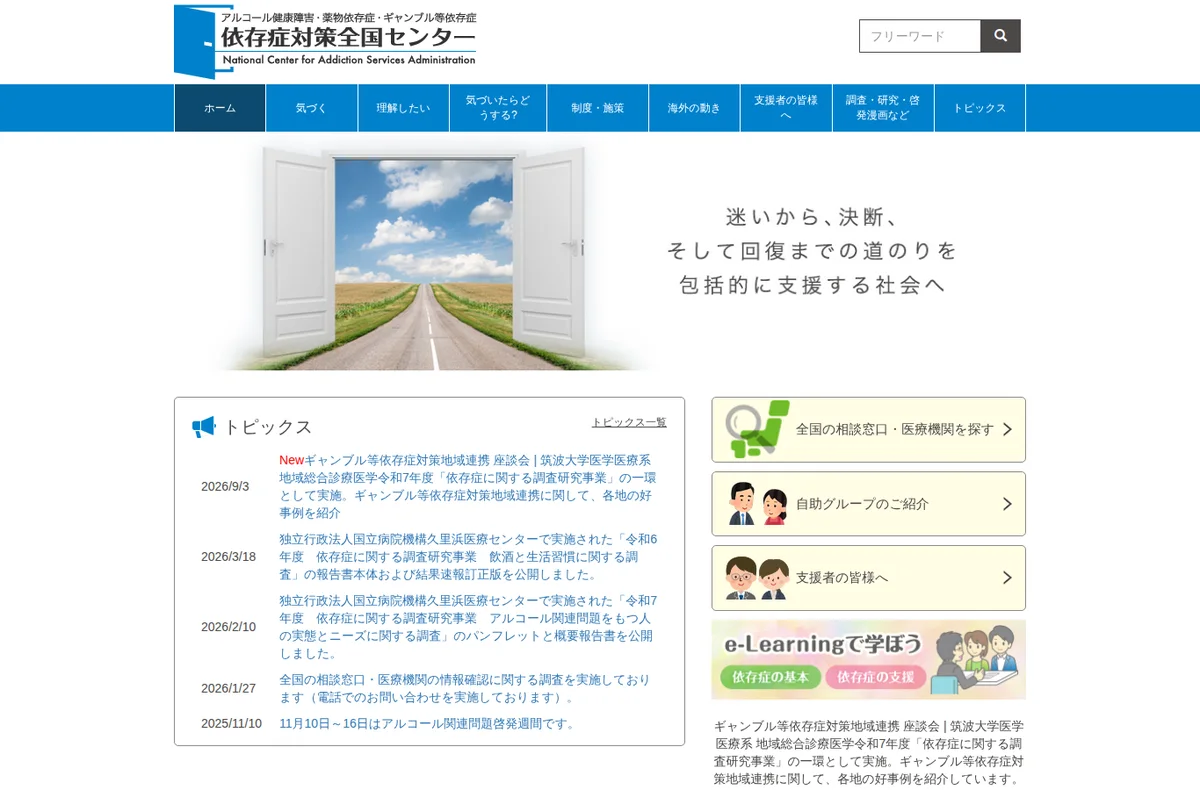Viewport: 1200px width, 790px height.
Task: Open the 令和6年度 飲酒と生活習慣 report topic
Action: 468,557
